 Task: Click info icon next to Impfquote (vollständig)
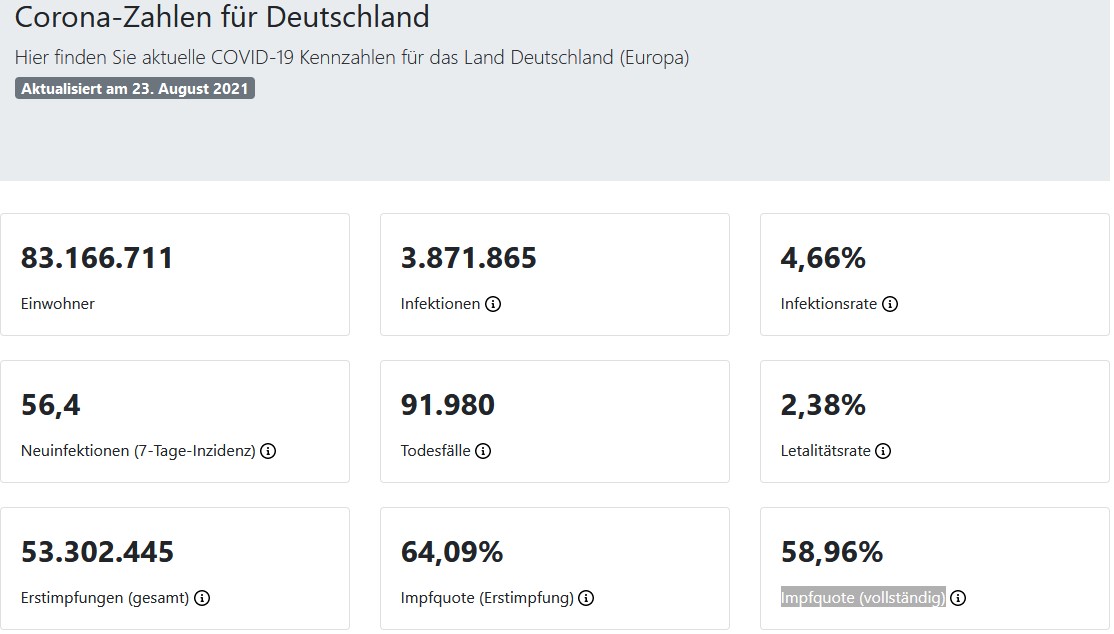[958, 598]
